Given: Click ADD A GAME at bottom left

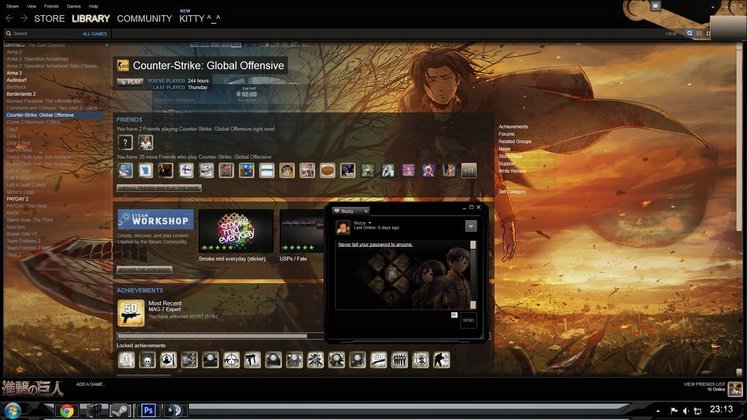Looking at the screenshot, I should point(90,384).
